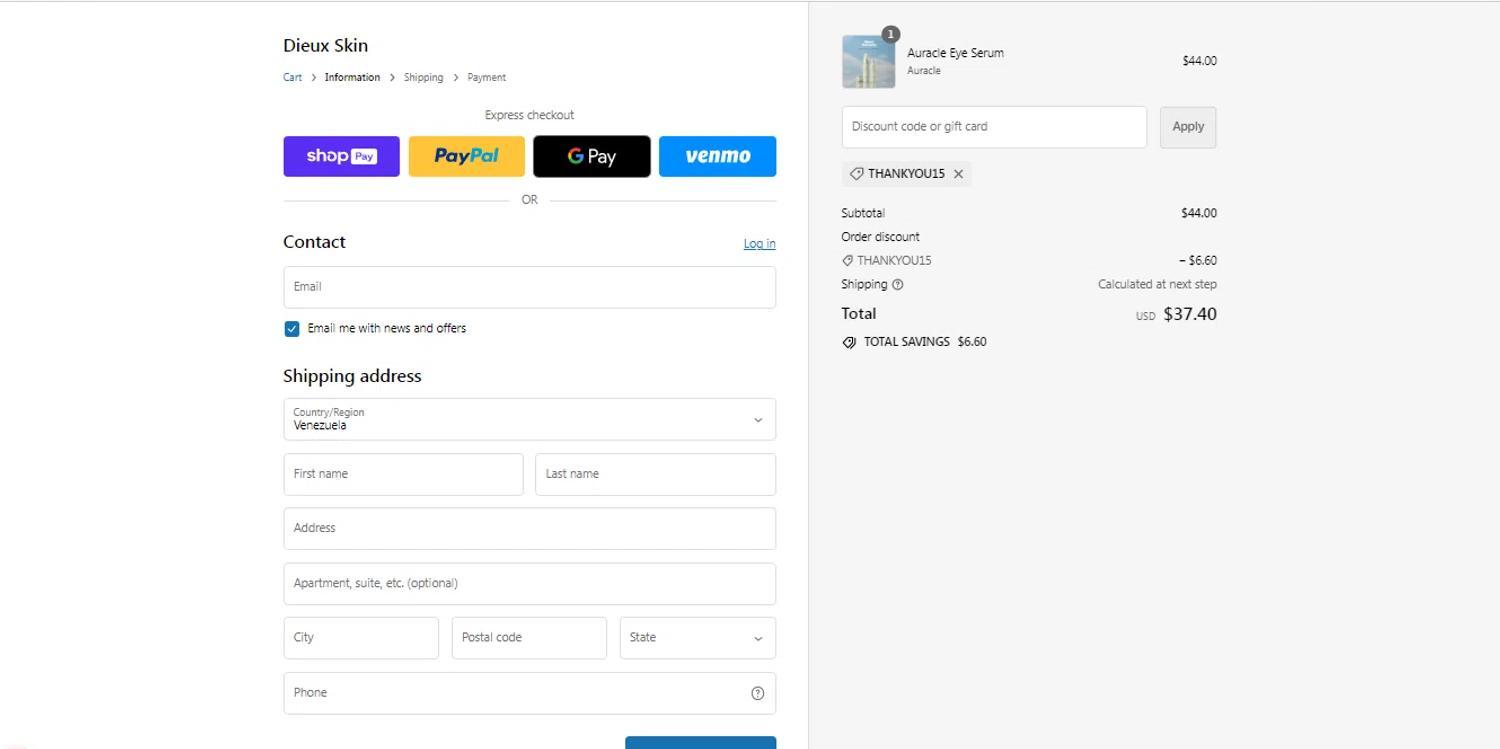This screenshot has width=1500, height=749.
Task: Click the discount code entry box
Action: 993,126
